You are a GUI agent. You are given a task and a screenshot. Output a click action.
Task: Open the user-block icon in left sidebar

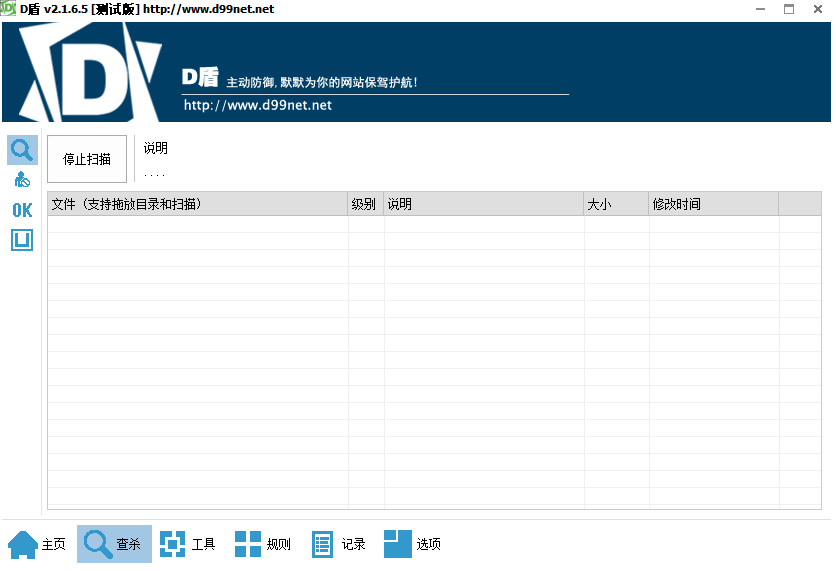22,180
